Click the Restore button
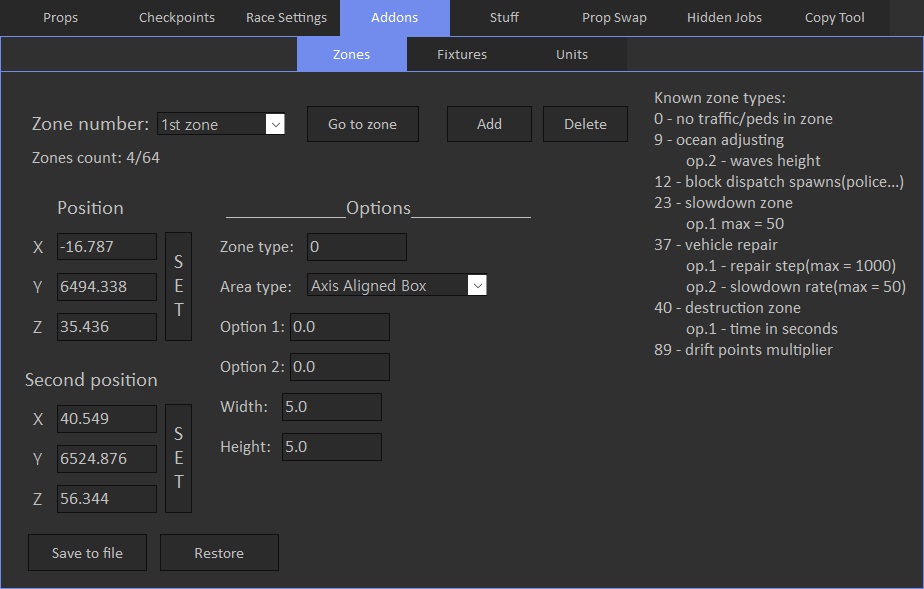Image resolution: width=924 pixels, height=589 pixels. [x=219, y=553]
